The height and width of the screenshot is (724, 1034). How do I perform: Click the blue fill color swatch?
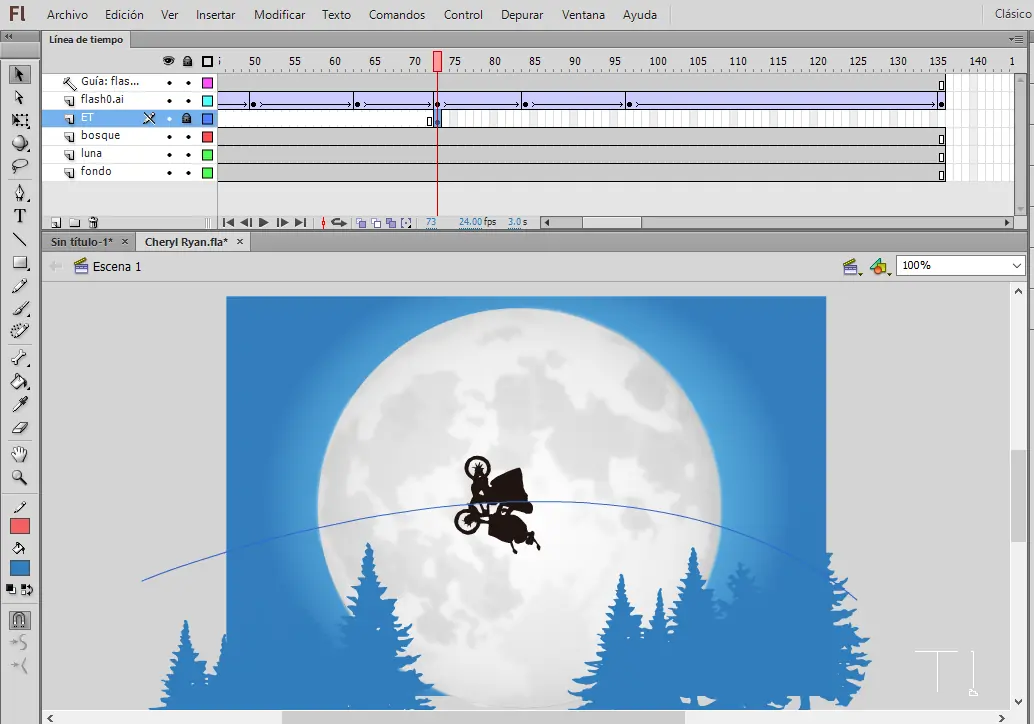[20, 568]
